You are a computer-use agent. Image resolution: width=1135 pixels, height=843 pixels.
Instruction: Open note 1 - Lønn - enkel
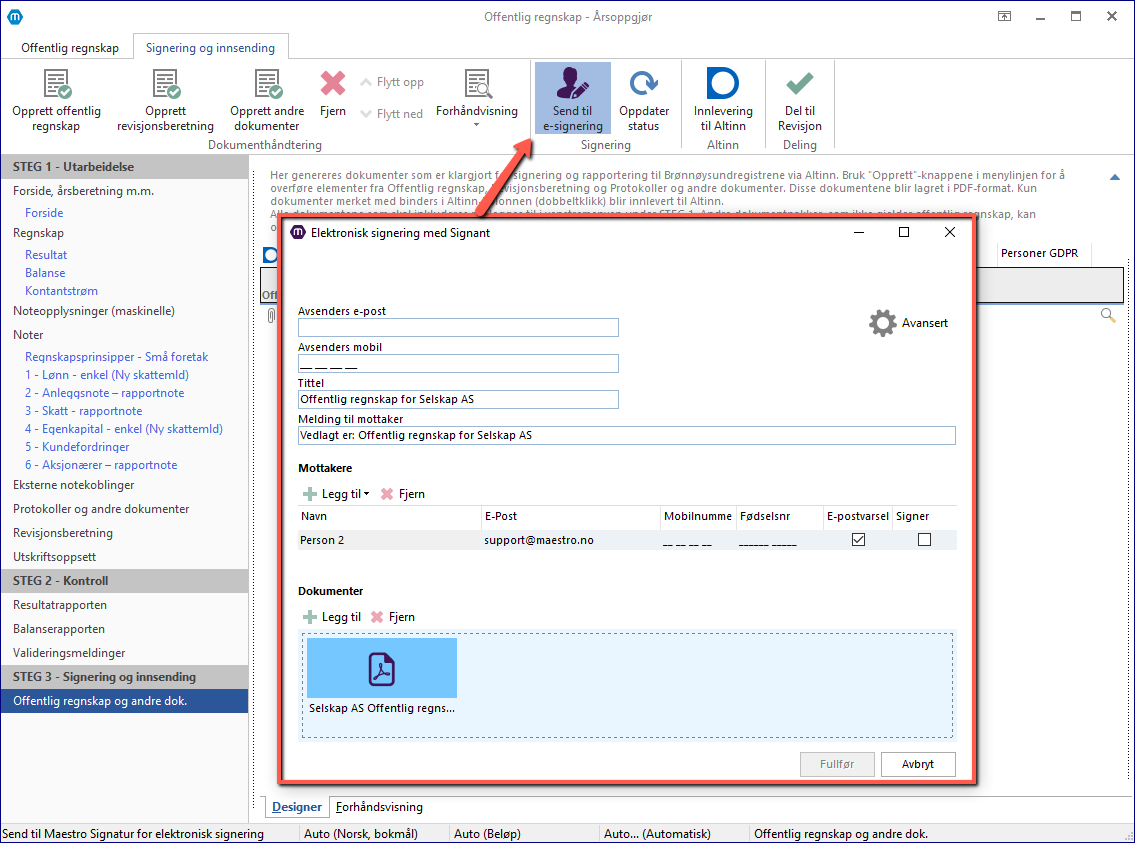(106, 375)
